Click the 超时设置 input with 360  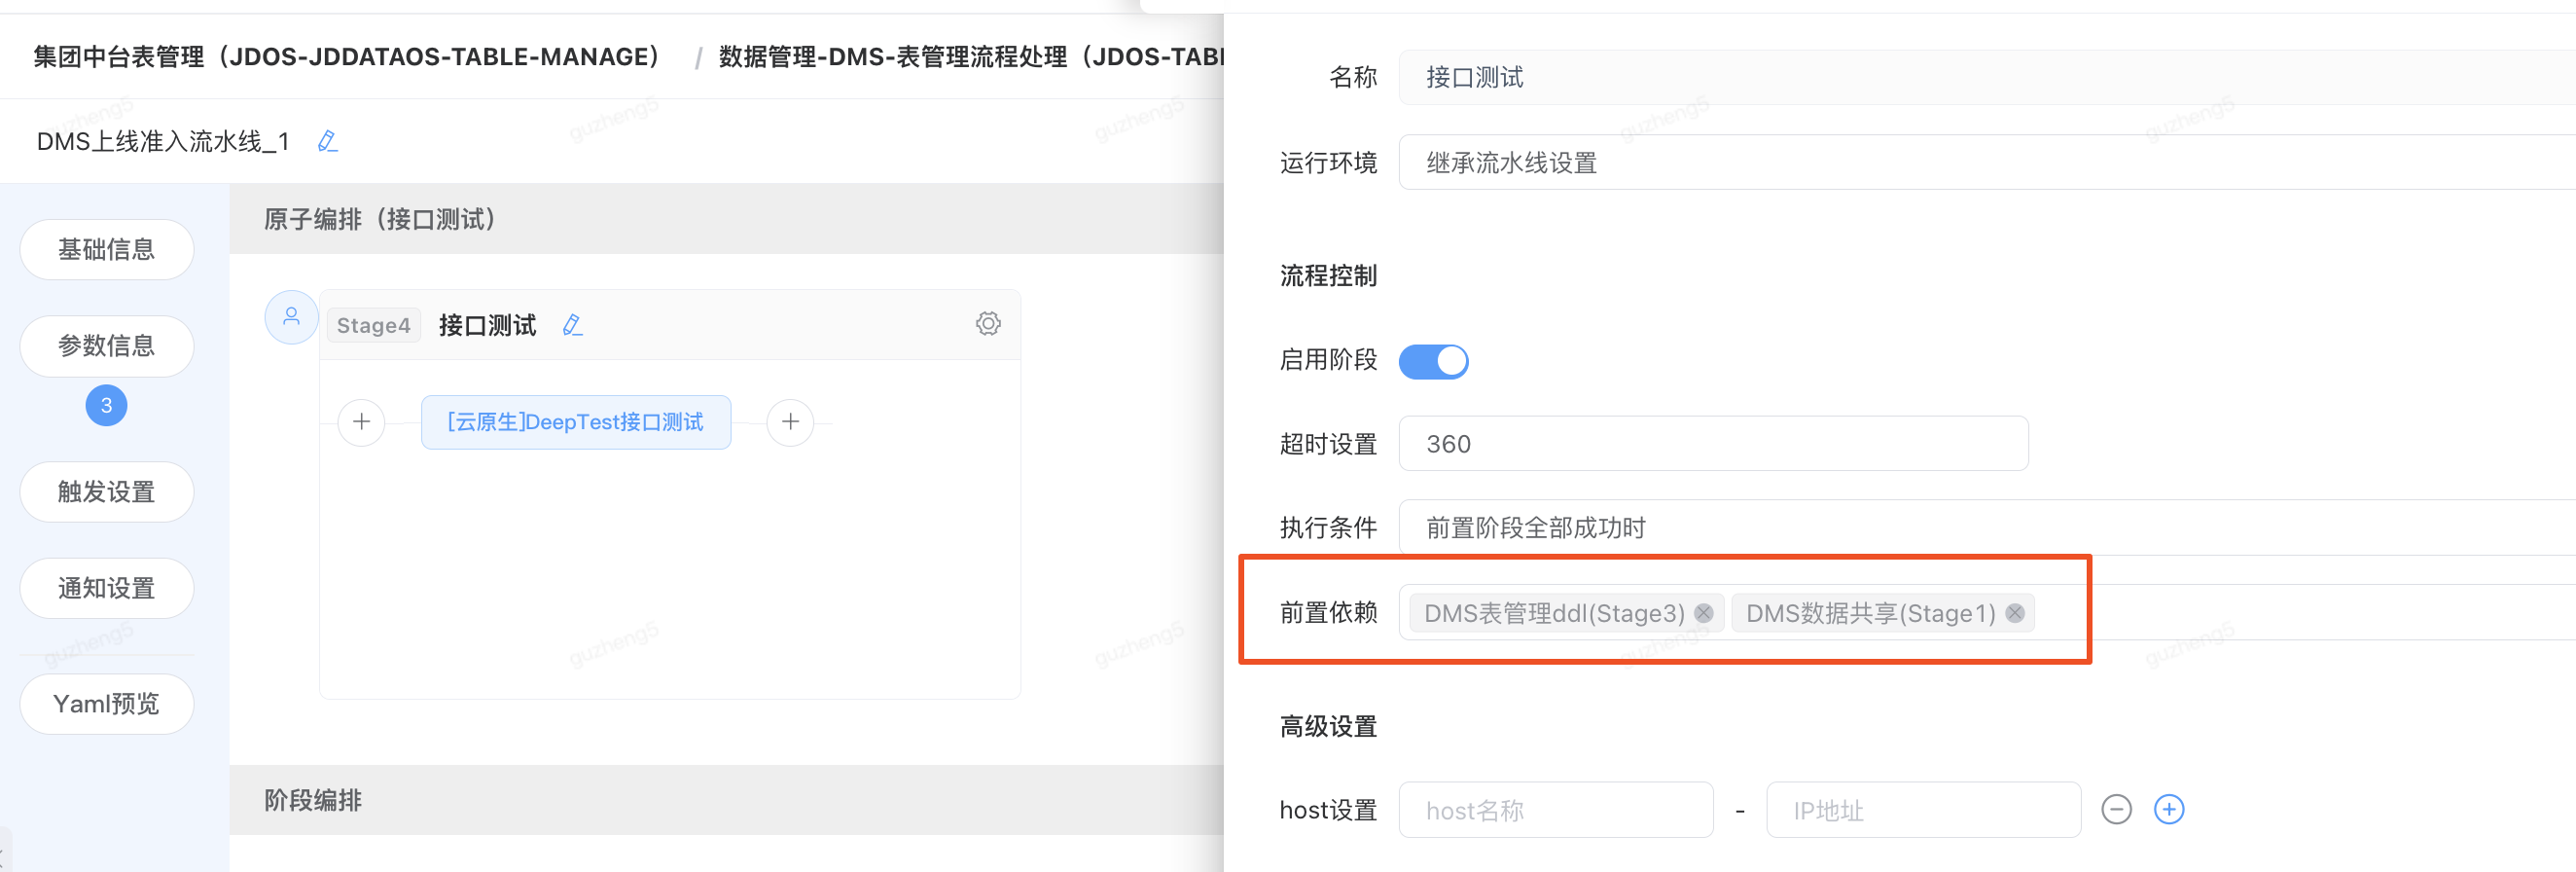1713,443
